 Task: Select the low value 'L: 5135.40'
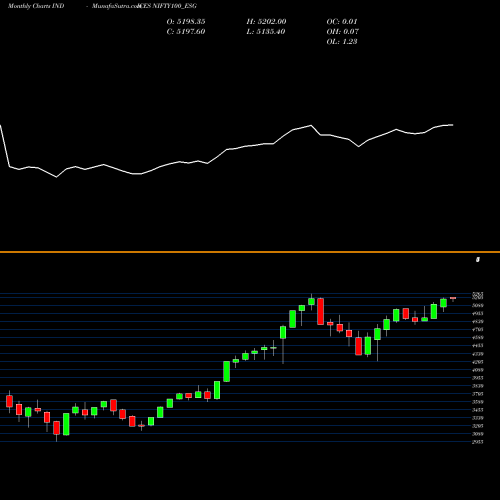click(266, 32)
